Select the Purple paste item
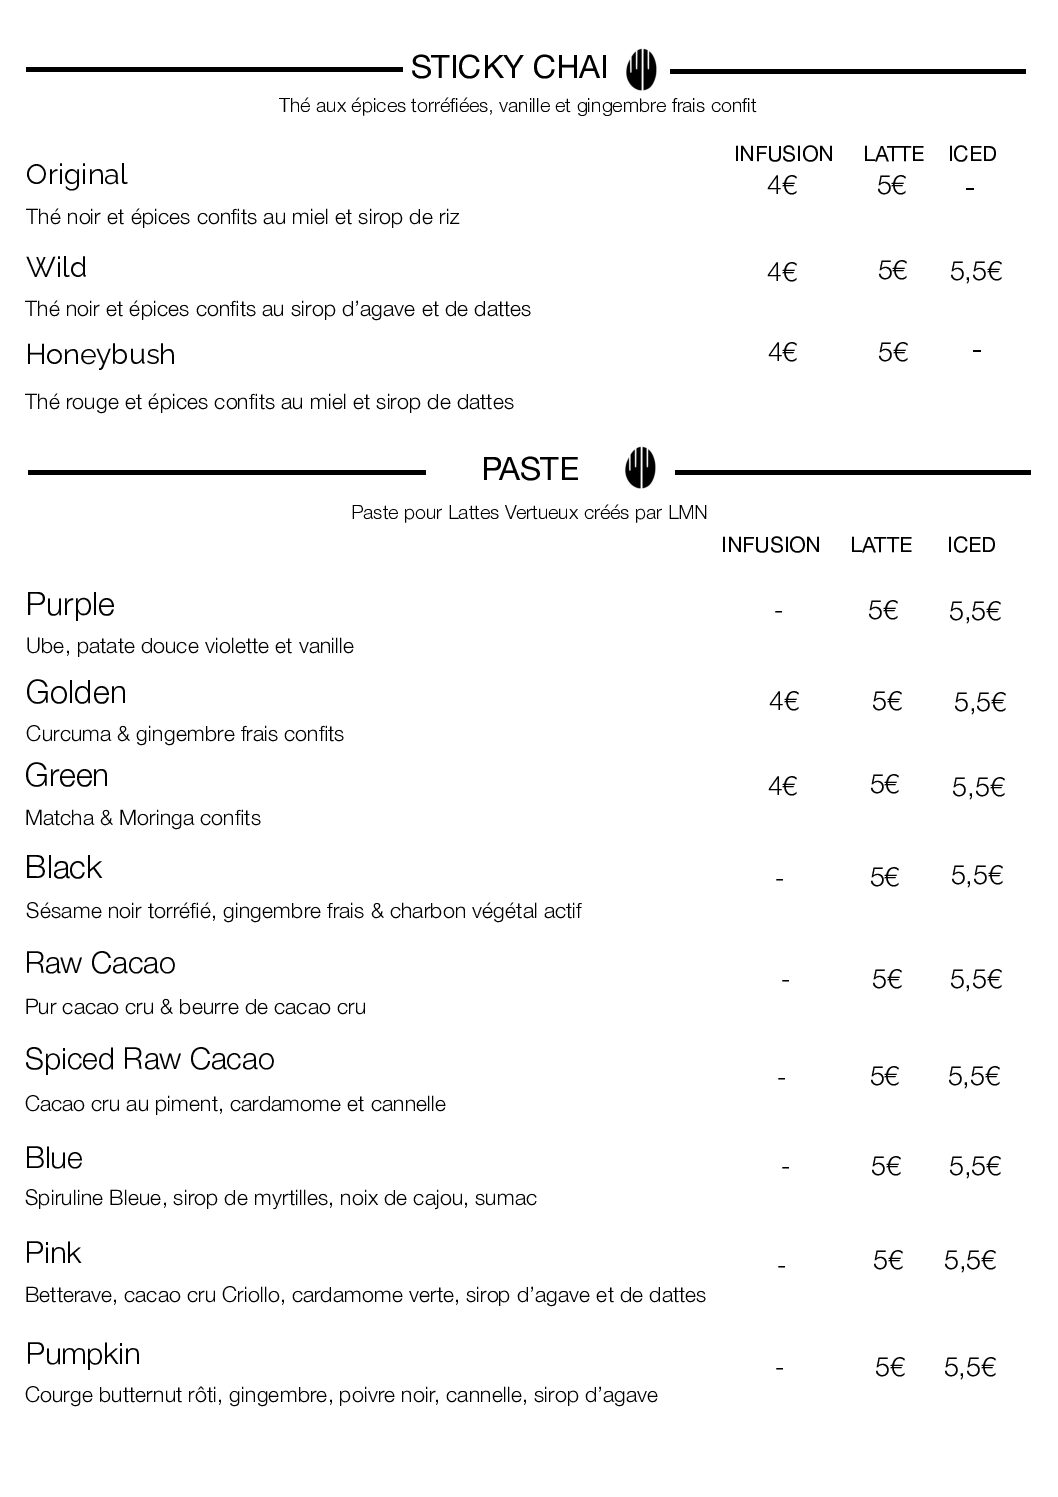The width and height of the screenshot is (1058, 1497). 70,605
